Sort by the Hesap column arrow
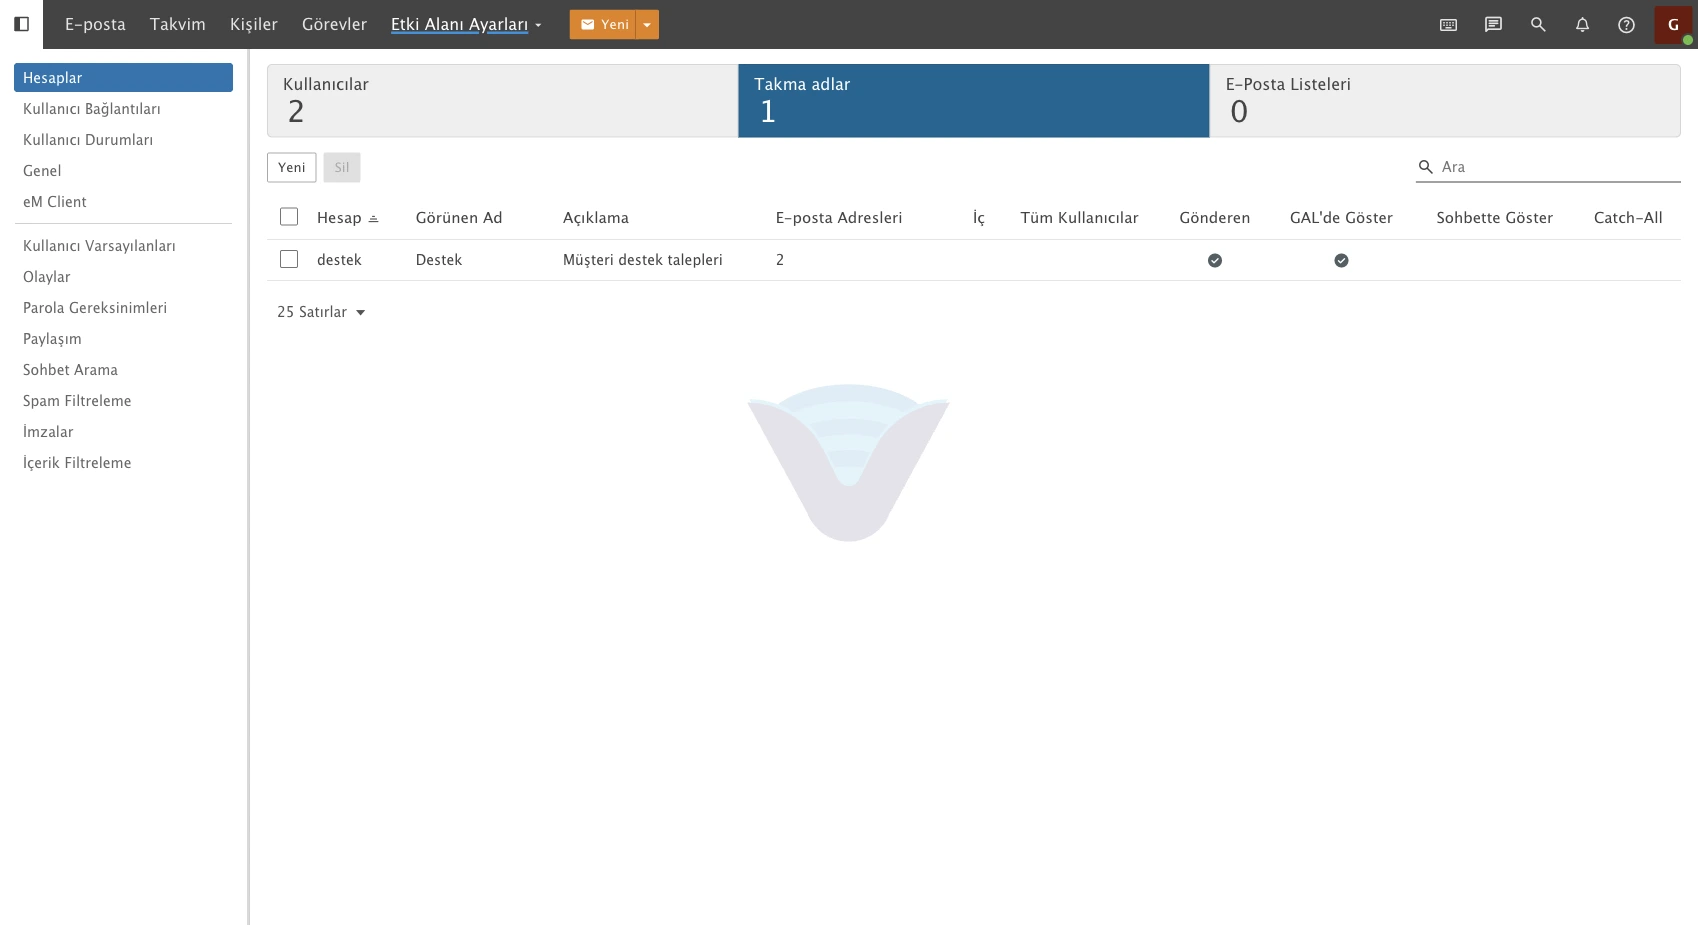 373,218
